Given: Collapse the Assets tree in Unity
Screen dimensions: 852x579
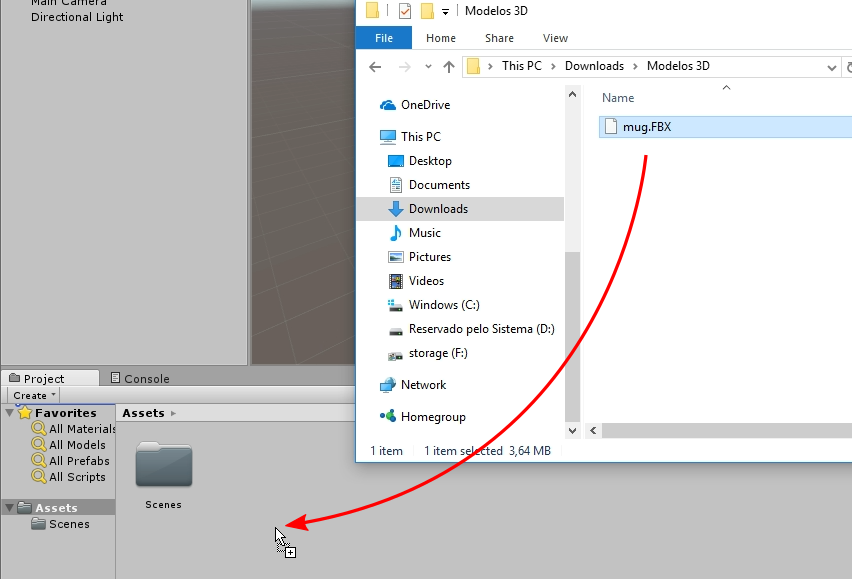Looking at the screenshot, I should point(9,508).
